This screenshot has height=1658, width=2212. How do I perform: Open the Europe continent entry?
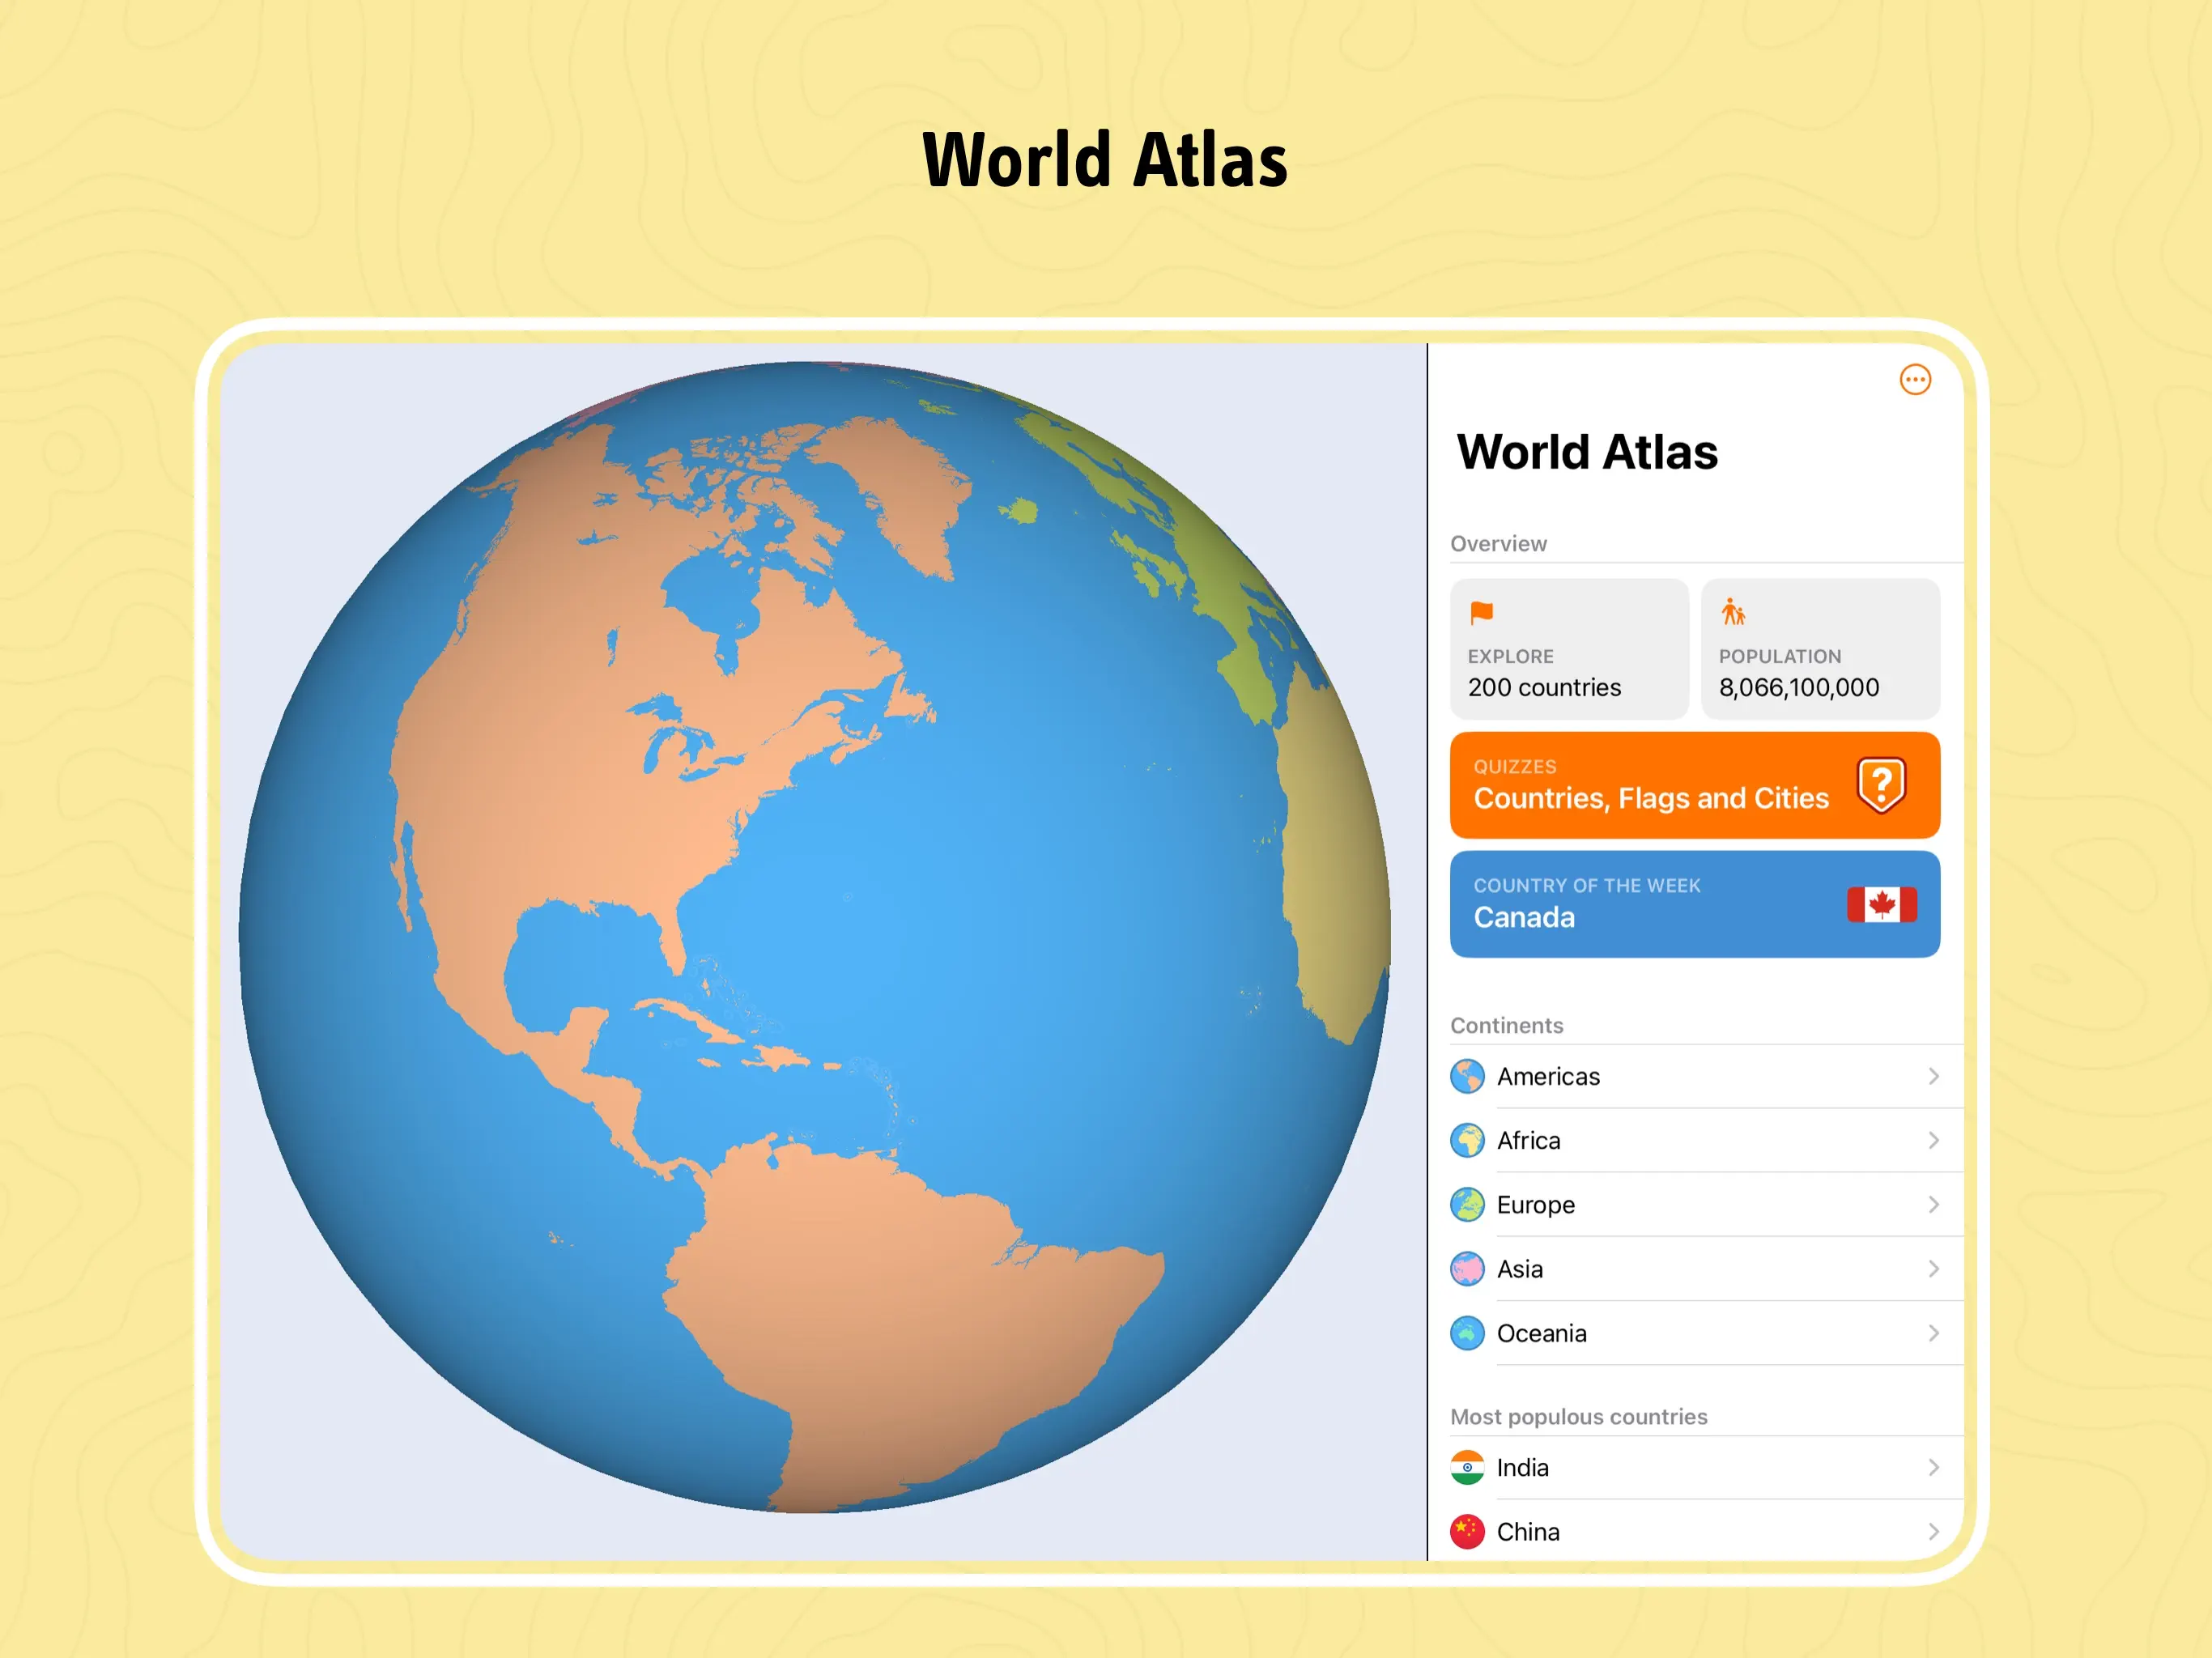[x=1535, y=1205]
